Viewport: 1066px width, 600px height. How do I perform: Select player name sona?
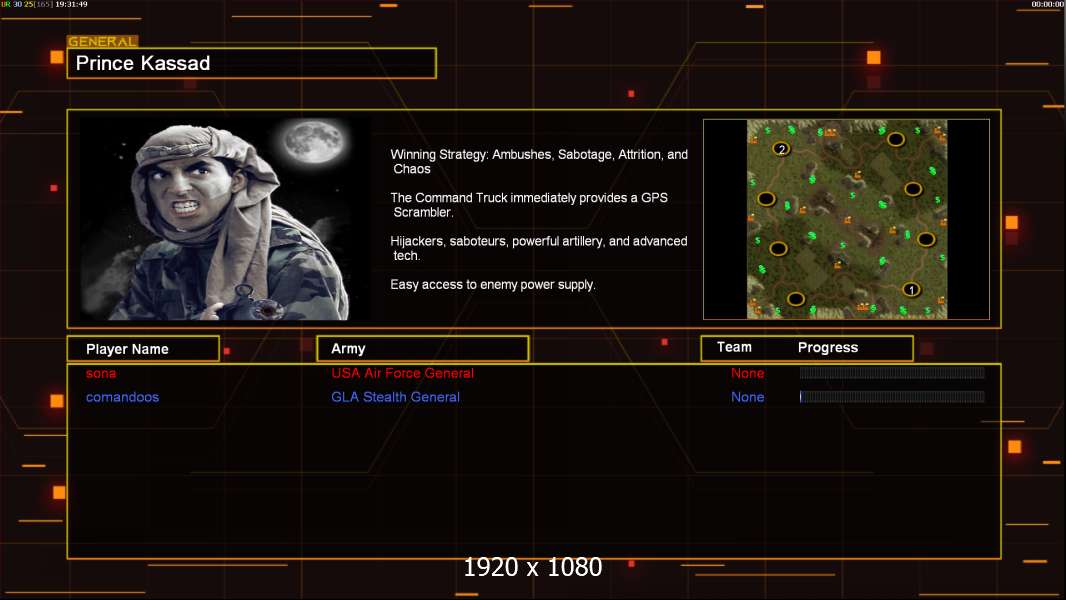click(101, 373)
